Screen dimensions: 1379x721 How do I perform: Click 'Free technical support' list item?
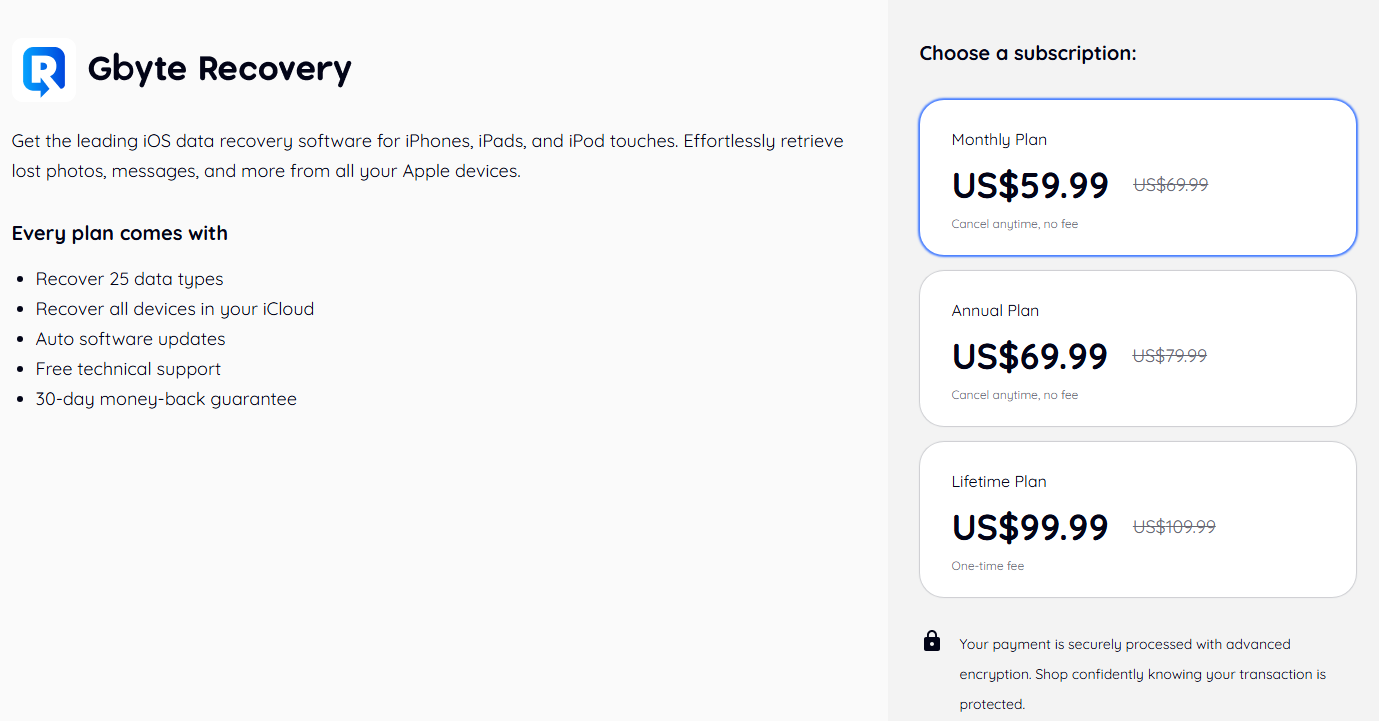(128, 369)
